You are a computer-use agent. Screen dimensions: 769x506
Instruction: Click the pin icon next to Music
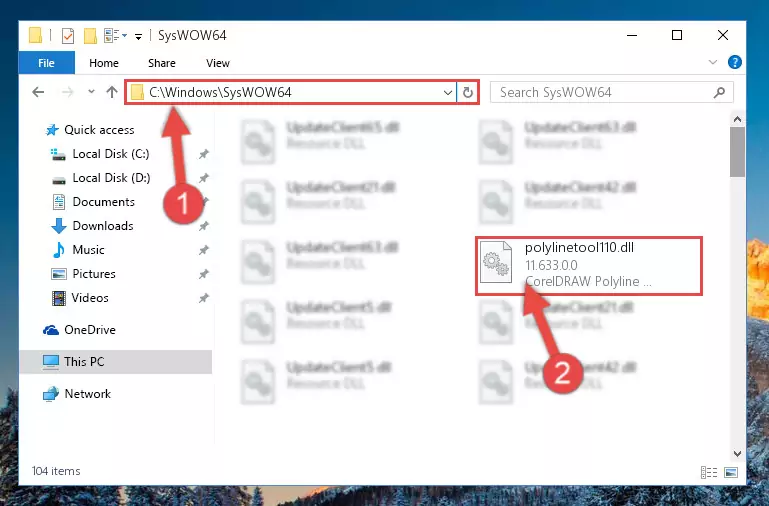(x=204, y=251)
